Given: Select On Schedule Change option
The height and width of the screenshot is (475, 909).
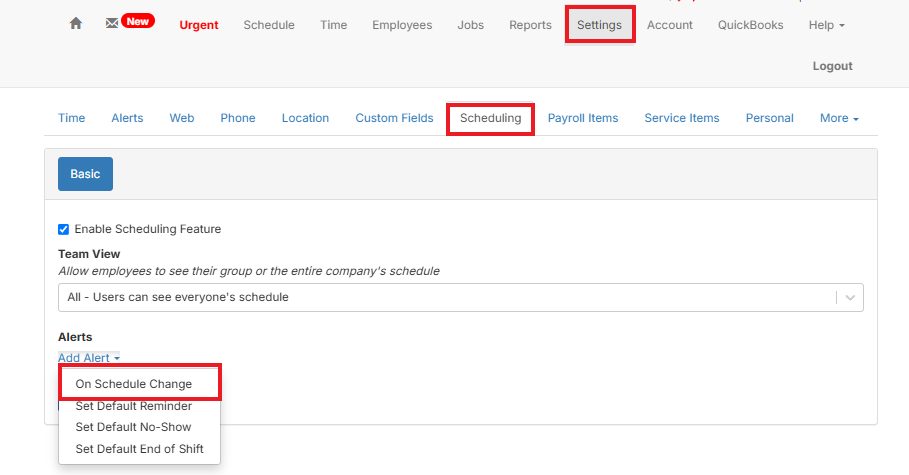Looking at the screenshot, I should click(x=134, y=384).
